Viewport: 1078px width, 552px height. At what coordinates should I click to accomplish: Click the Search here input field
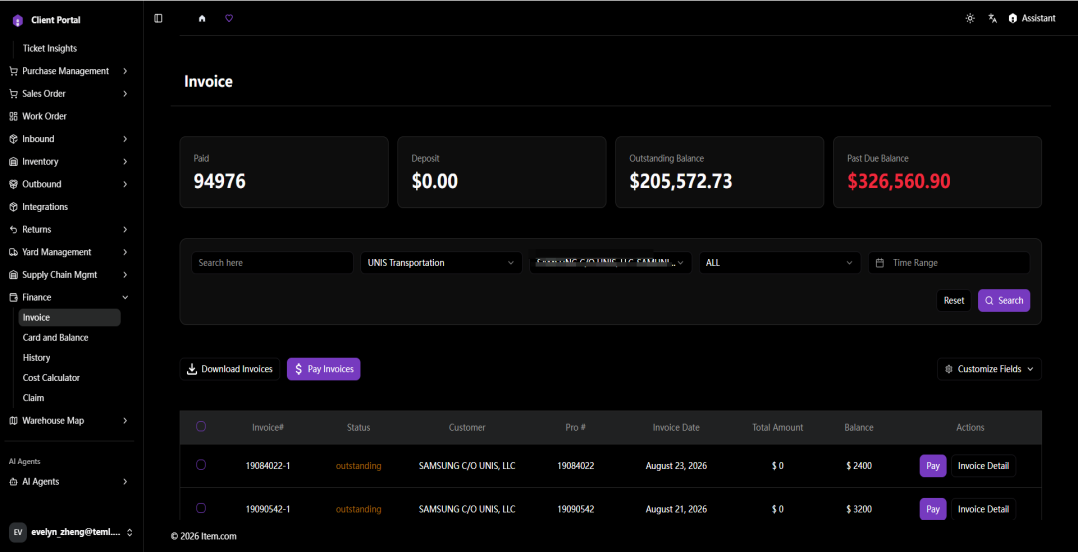pos(272,263)
